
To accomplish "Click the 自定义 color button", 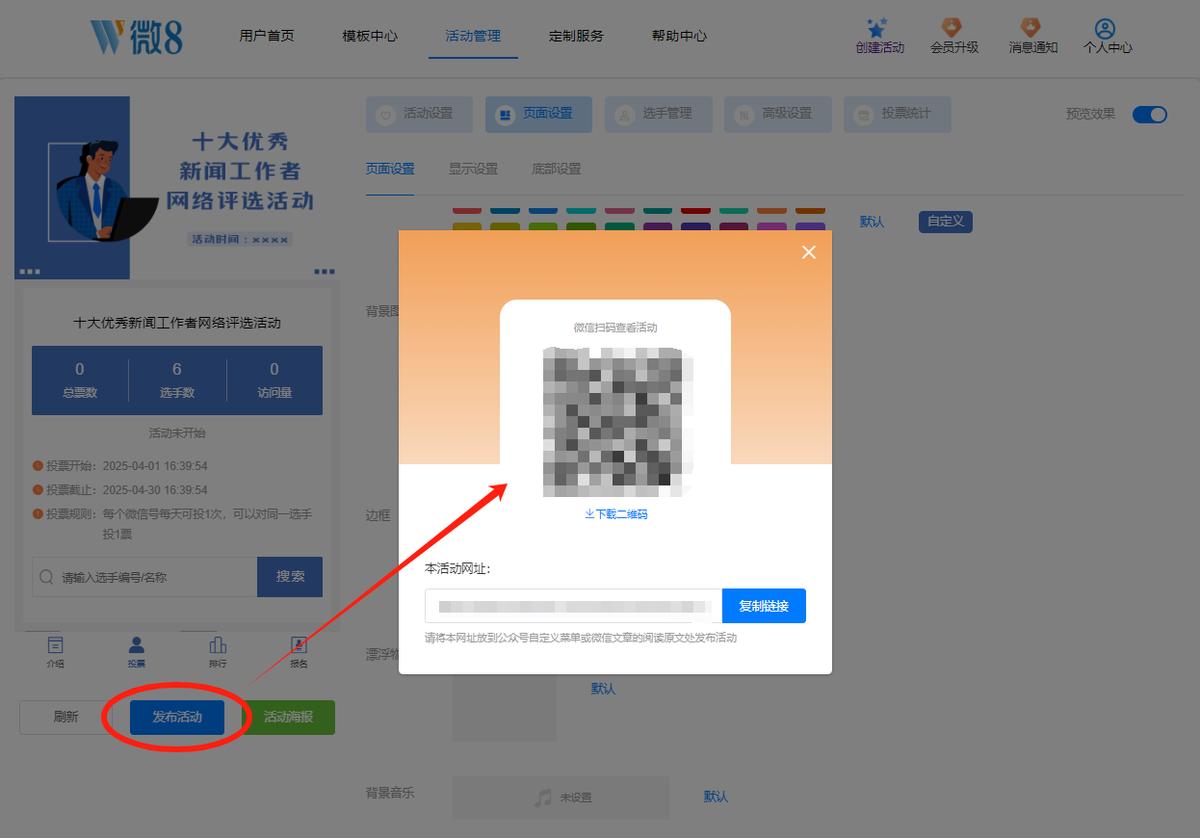I will [x=945, y=222].
